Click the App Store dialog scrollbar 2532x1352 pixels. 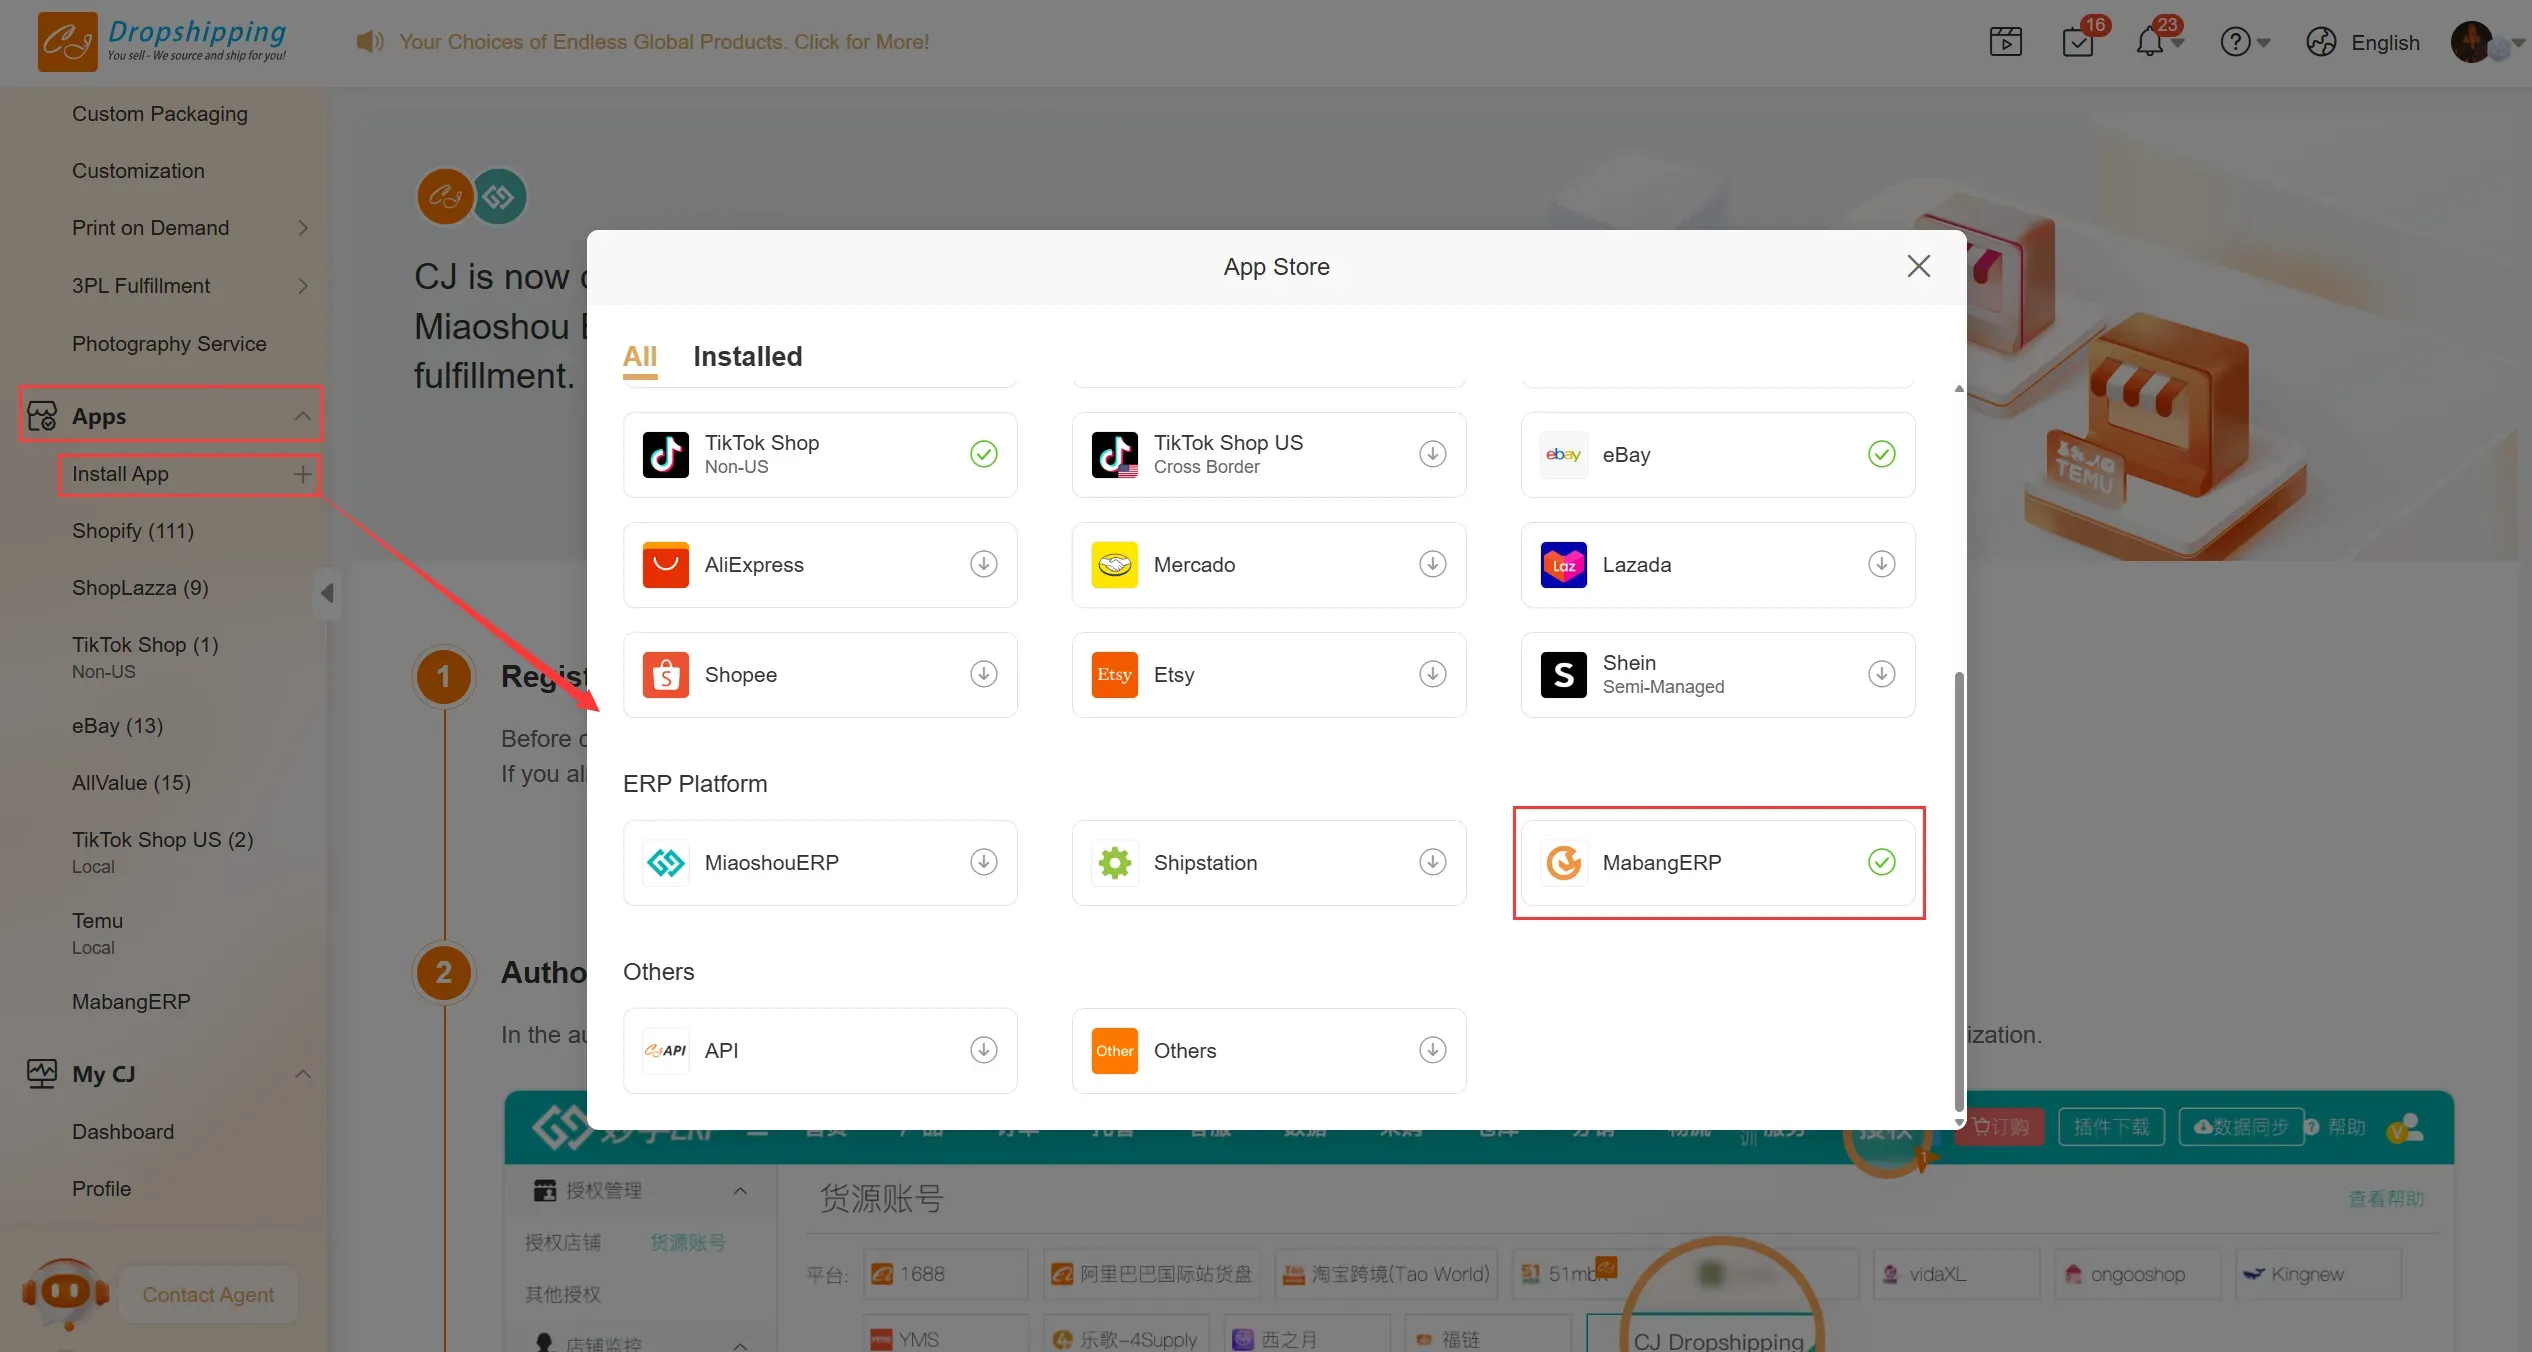[x=1958, y=890]
